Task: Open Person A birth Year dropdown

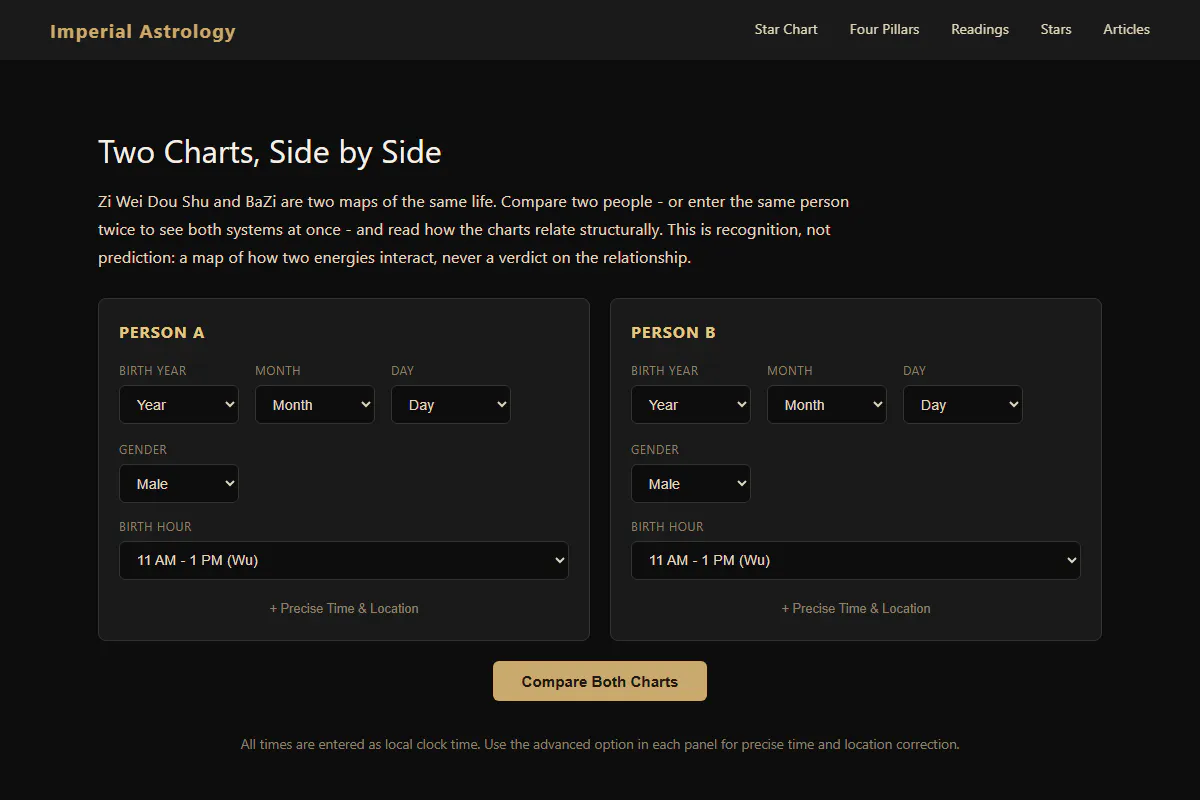Action: pos(179,405)
